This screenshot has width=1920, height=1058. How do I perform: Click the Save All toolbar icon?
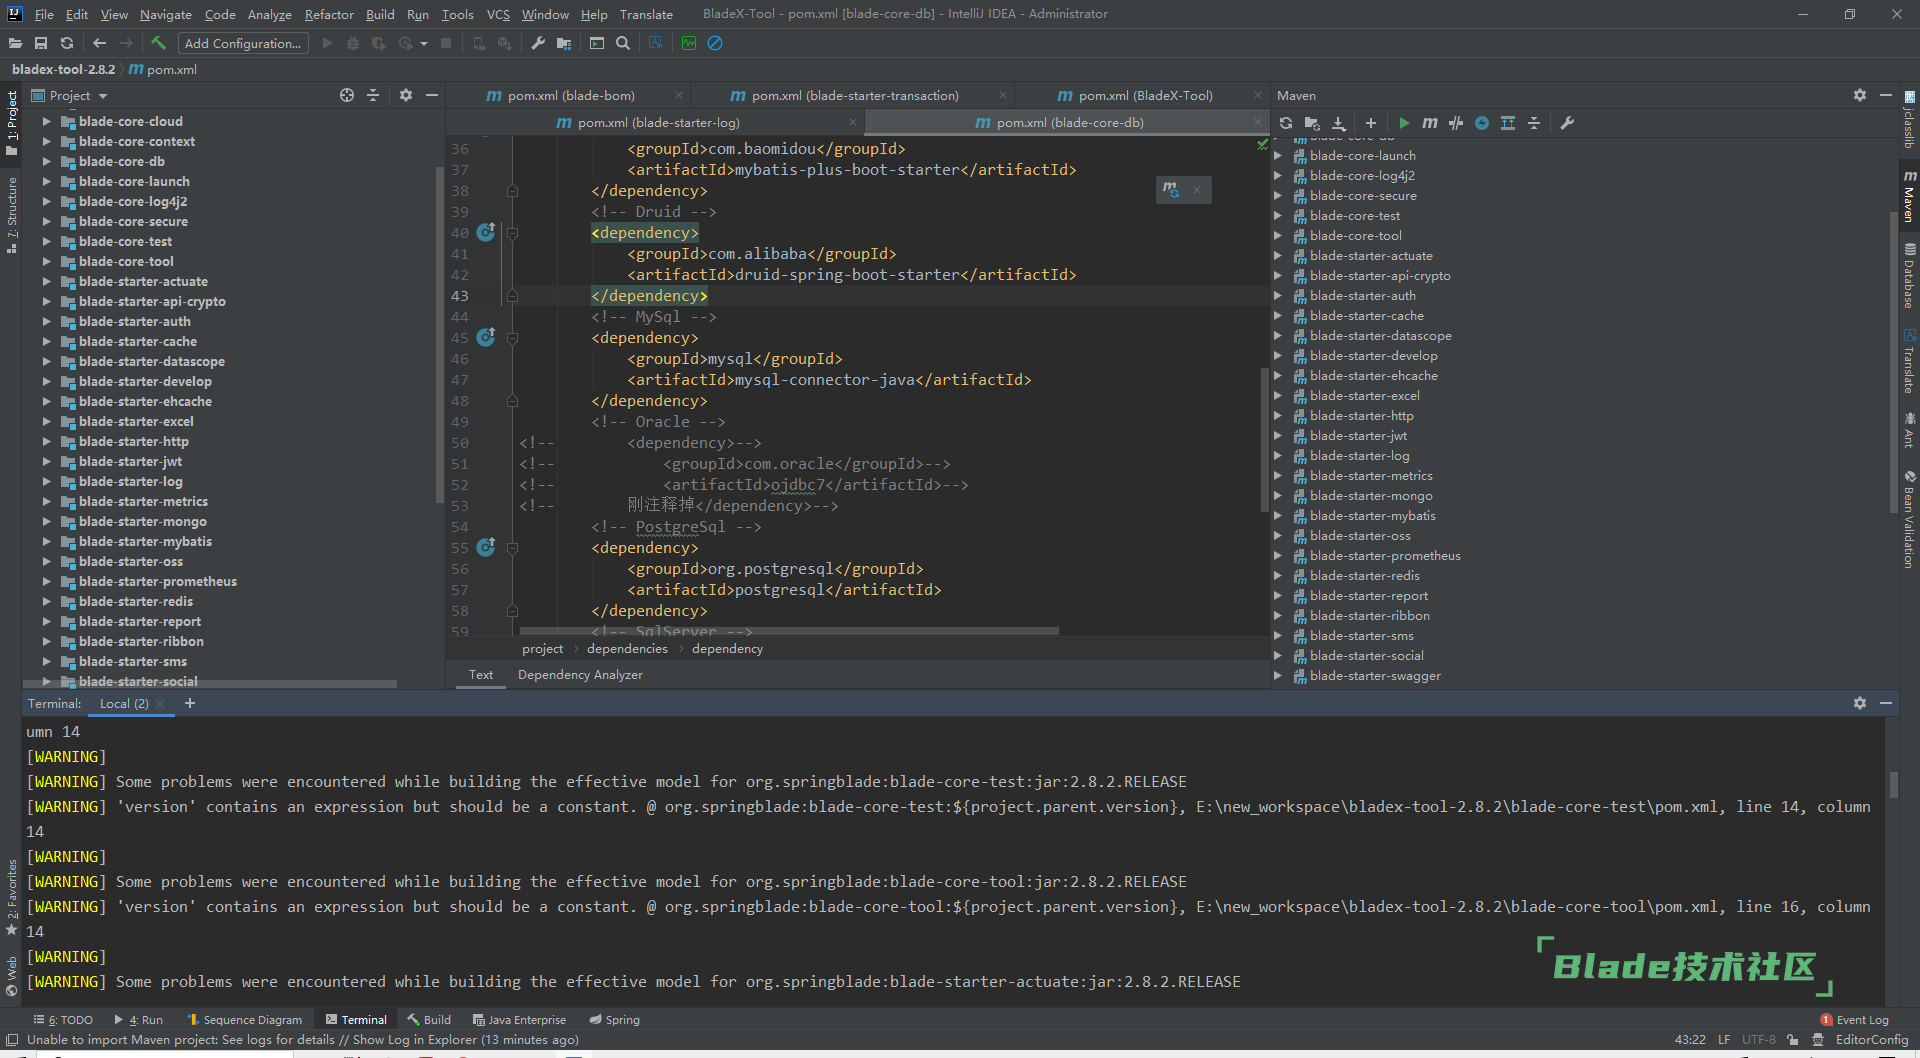pos(41,43)
